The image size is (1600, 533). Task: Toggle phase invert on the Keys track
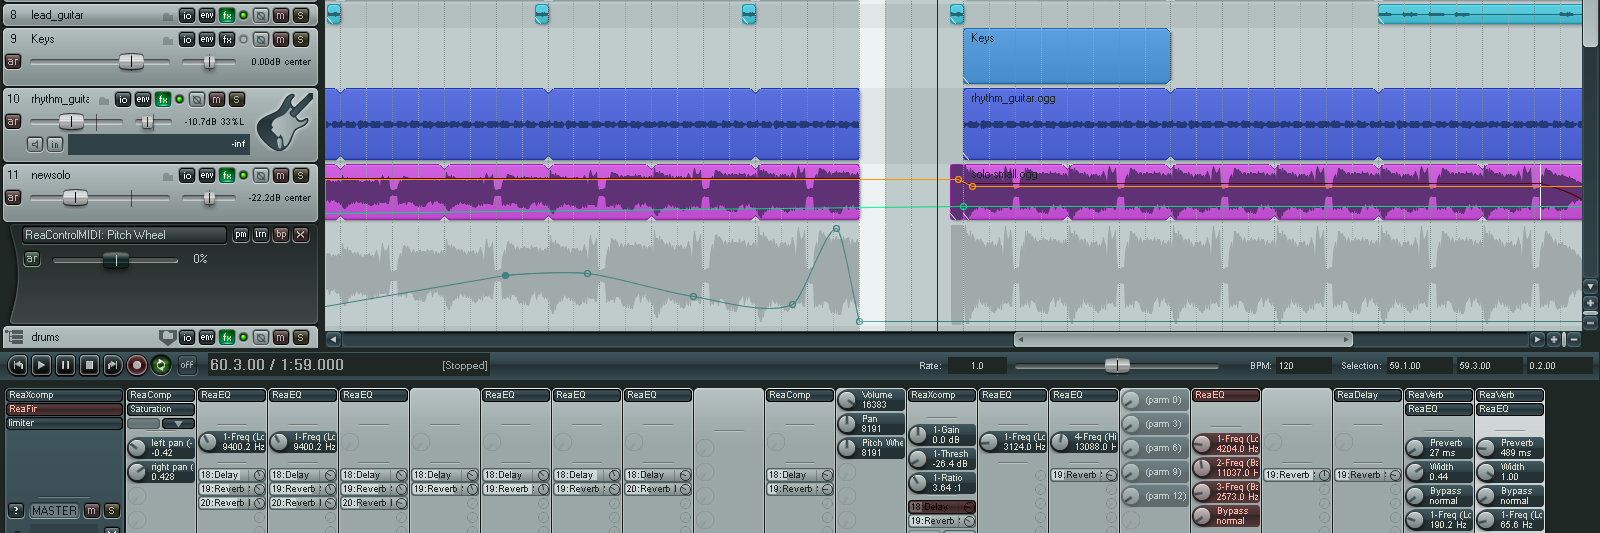[261, 39]
